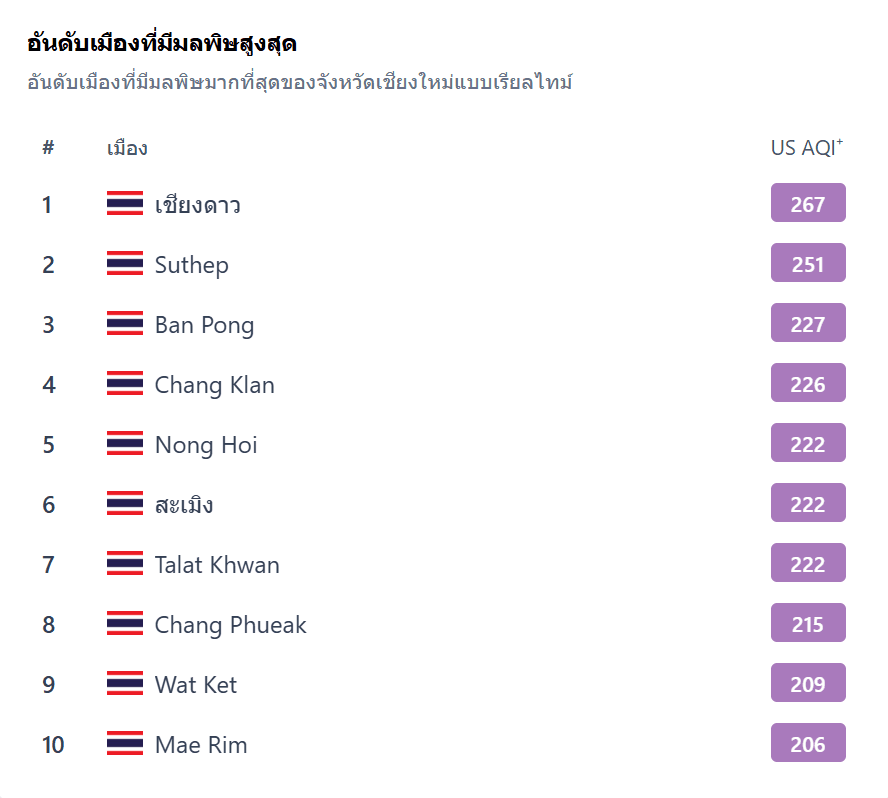
Task: Click the 206 AQI badge for Mae Rim
Action: pyautogui.click(x=807, y=743)
